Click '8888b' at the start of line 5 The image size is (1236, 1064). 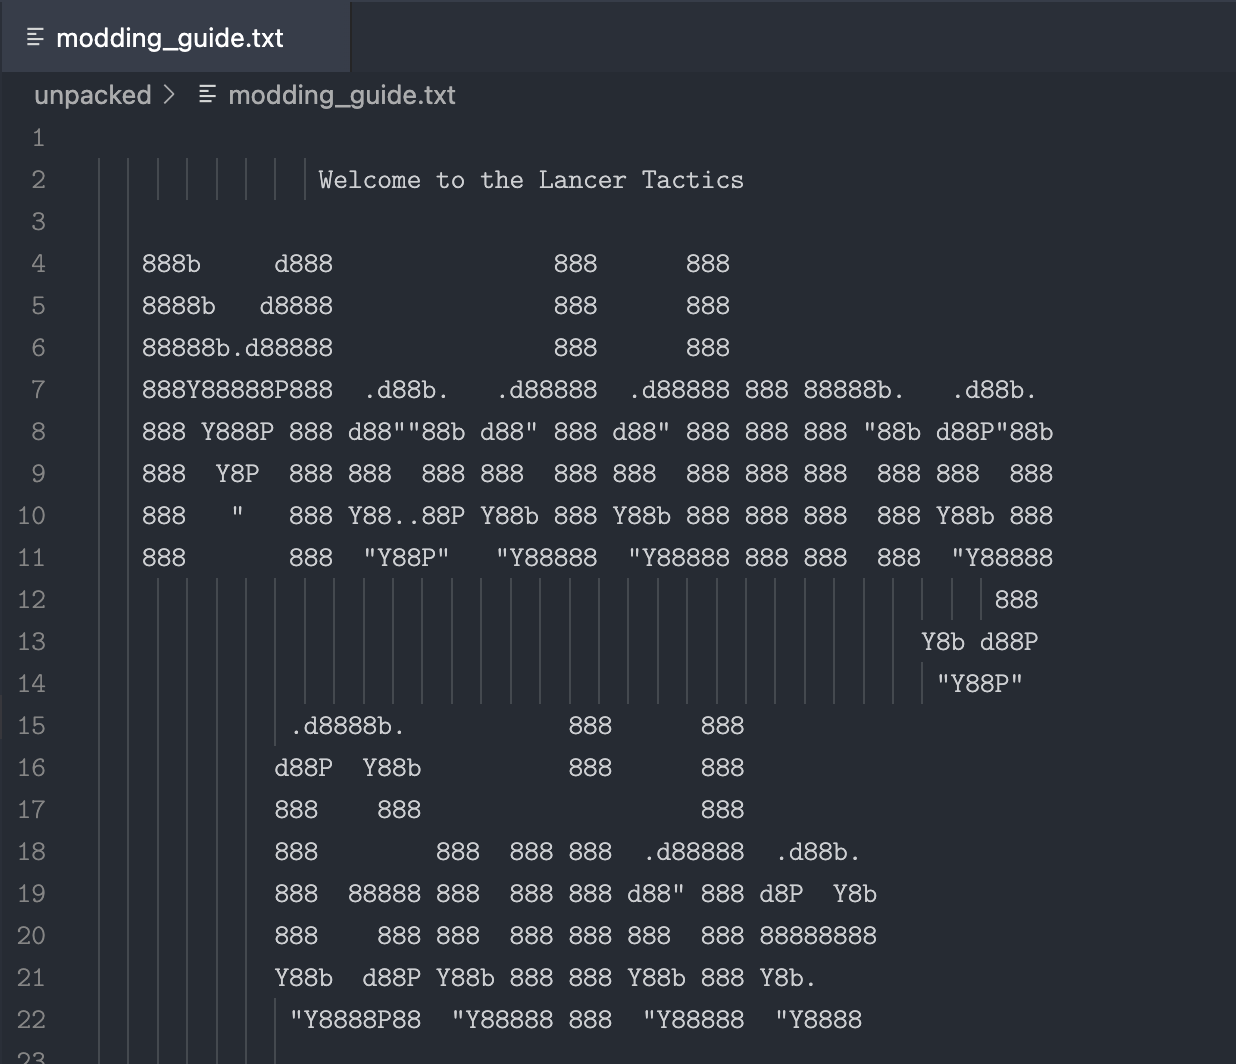(x=178, y=306)
